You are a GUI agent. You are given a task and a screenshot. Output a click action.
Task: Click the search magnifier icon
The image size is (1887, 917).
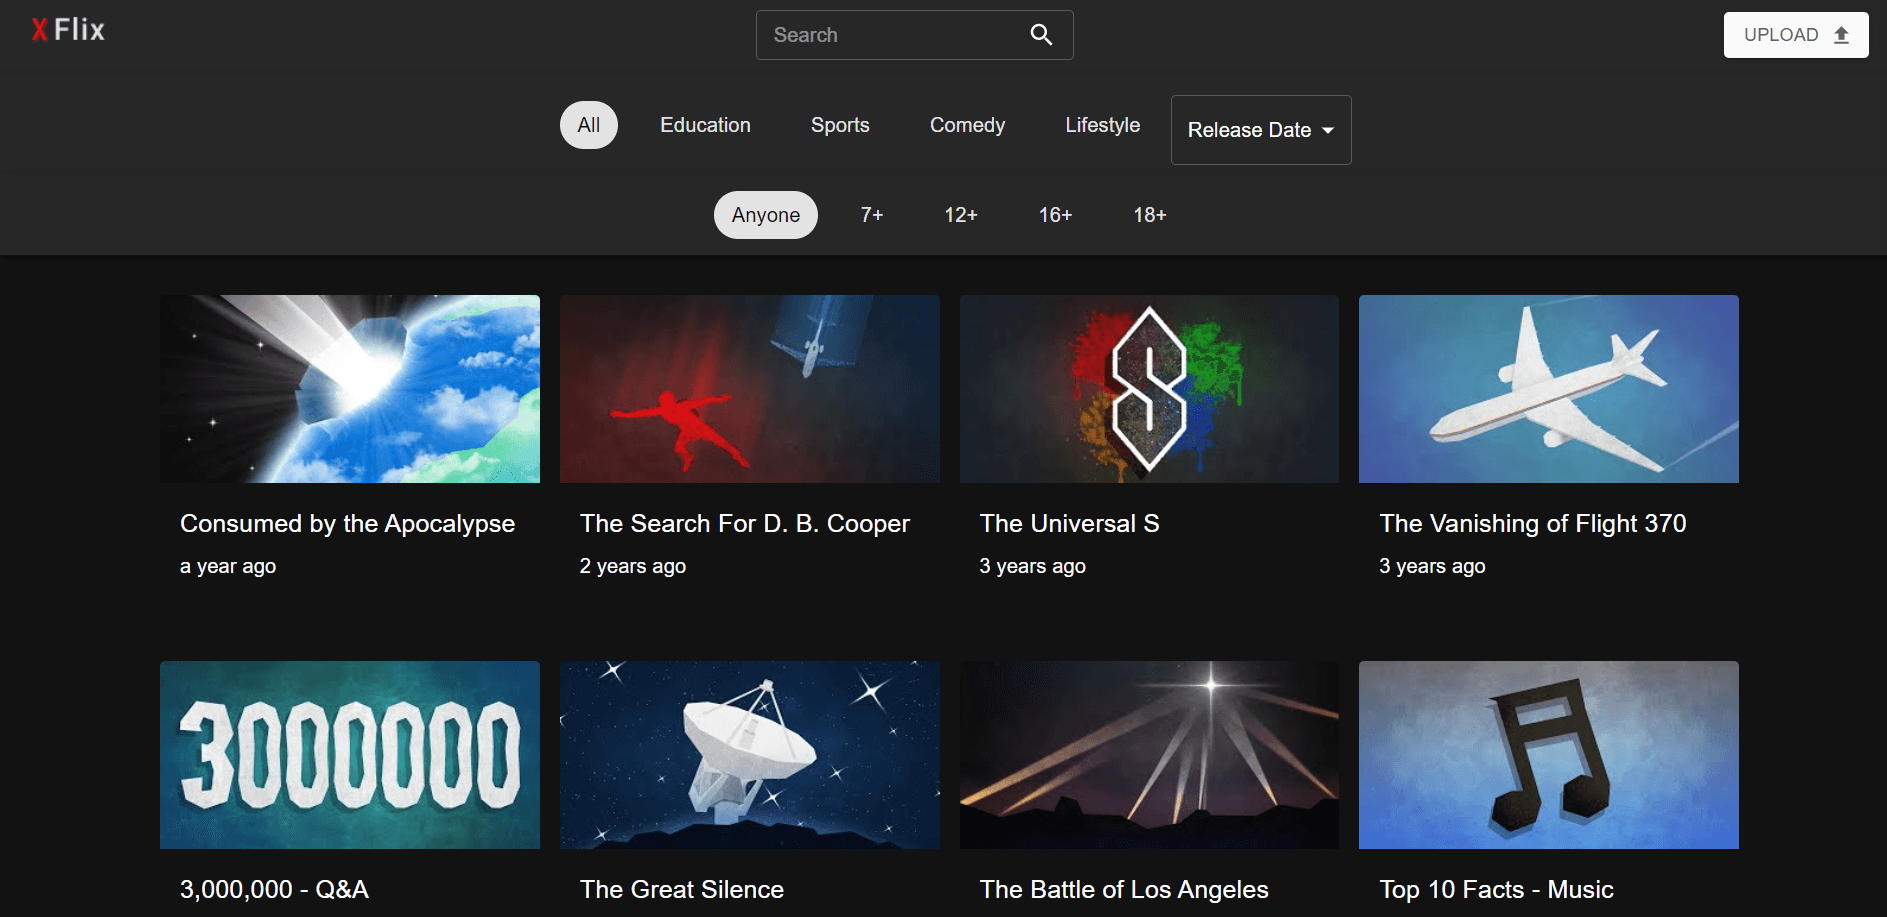click(1041, 35)
